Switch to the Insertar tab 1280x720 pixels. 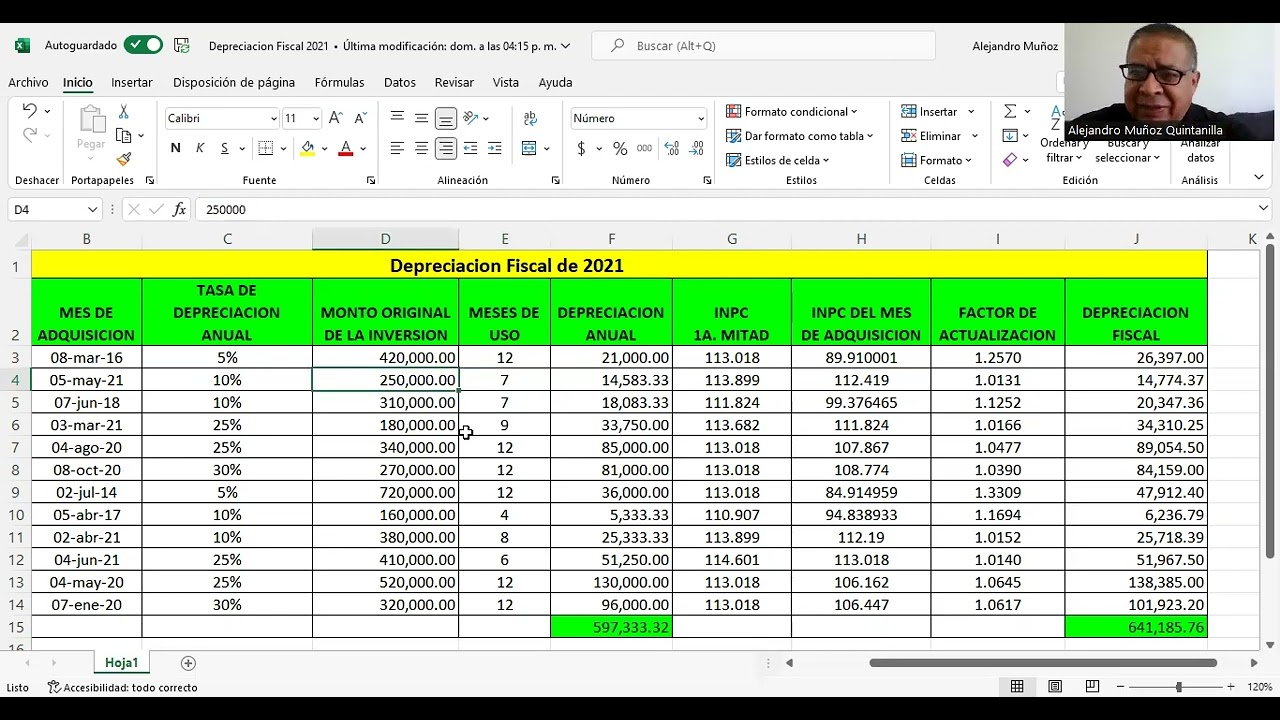[x=132, y=82]
